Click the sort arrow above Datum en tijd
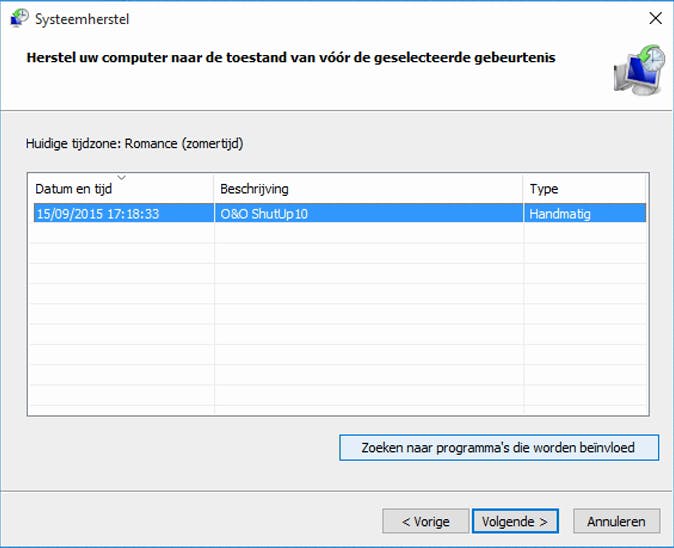The width and height of the screenshot is (674, 548). pyautogui.click(x=122, y=178)
